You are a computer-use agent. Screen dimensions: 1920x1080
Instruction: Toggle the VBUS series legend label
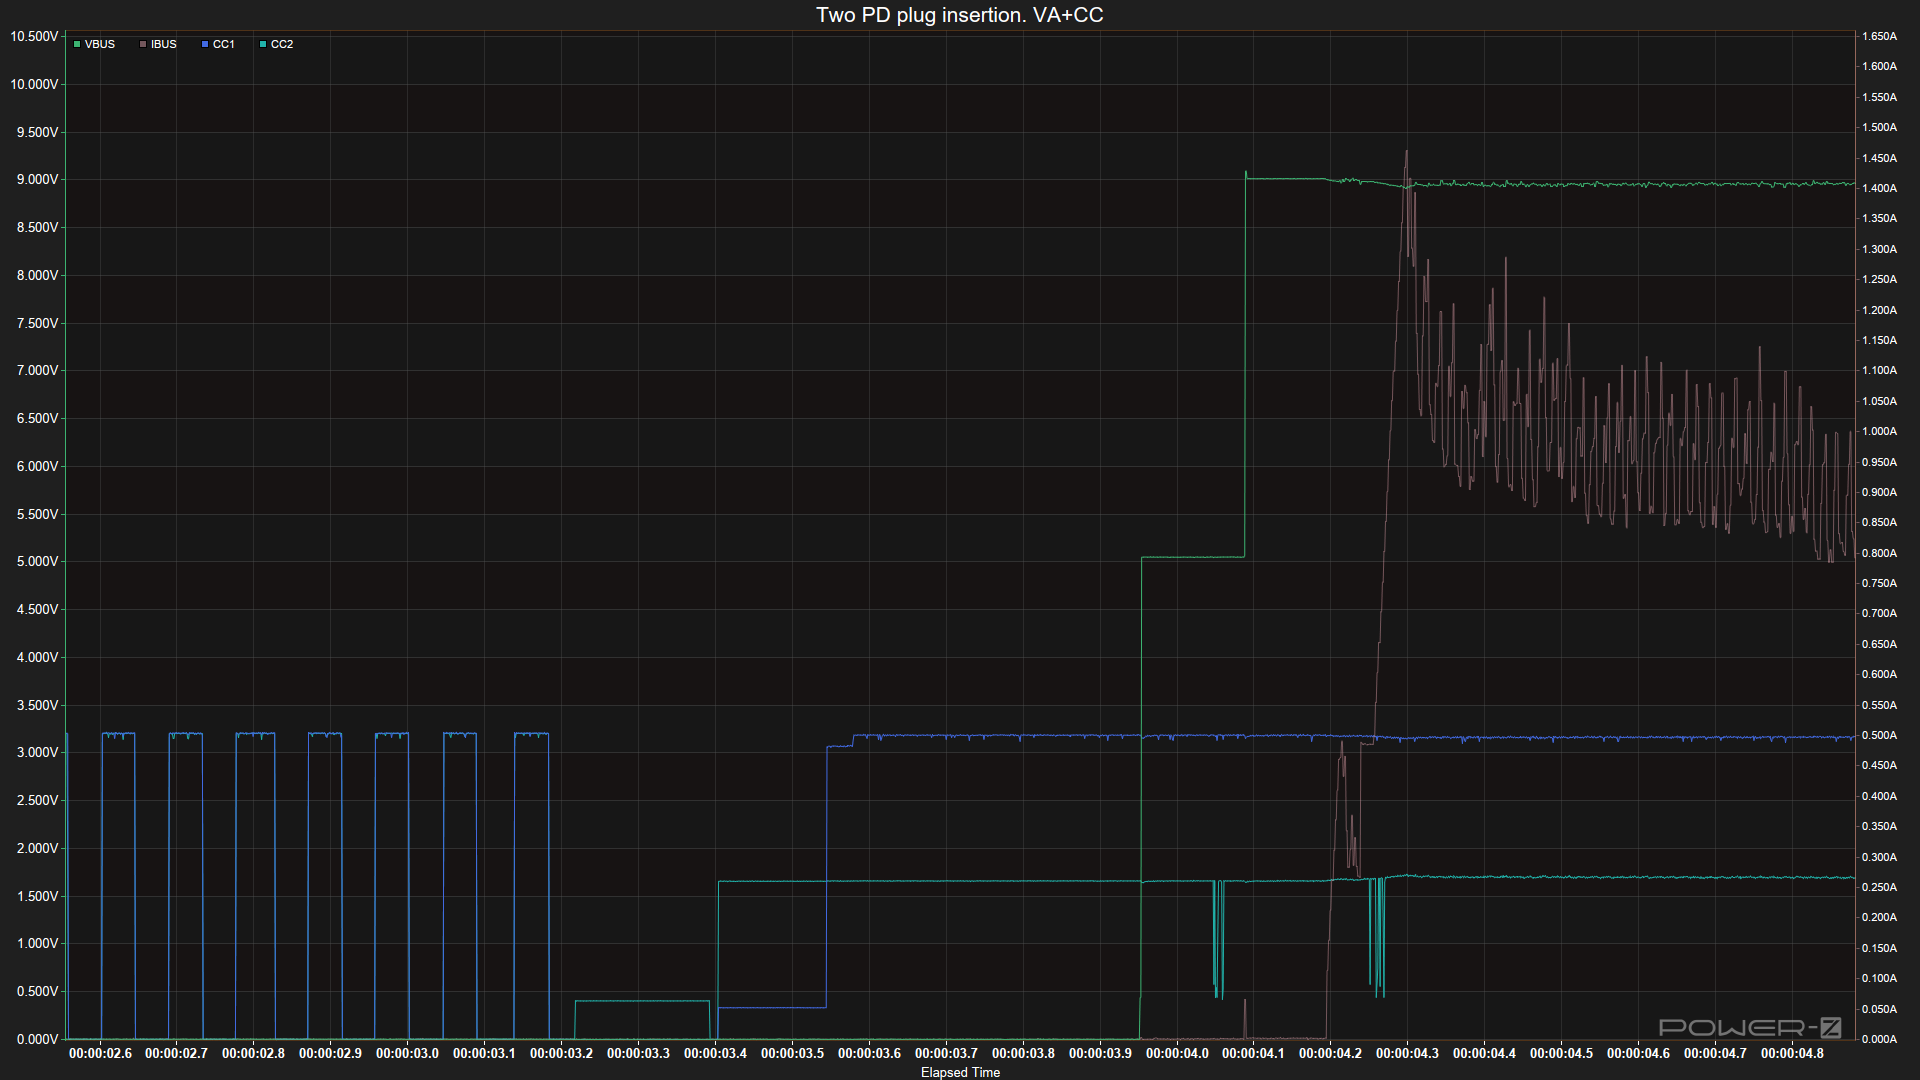coord(100,44)
